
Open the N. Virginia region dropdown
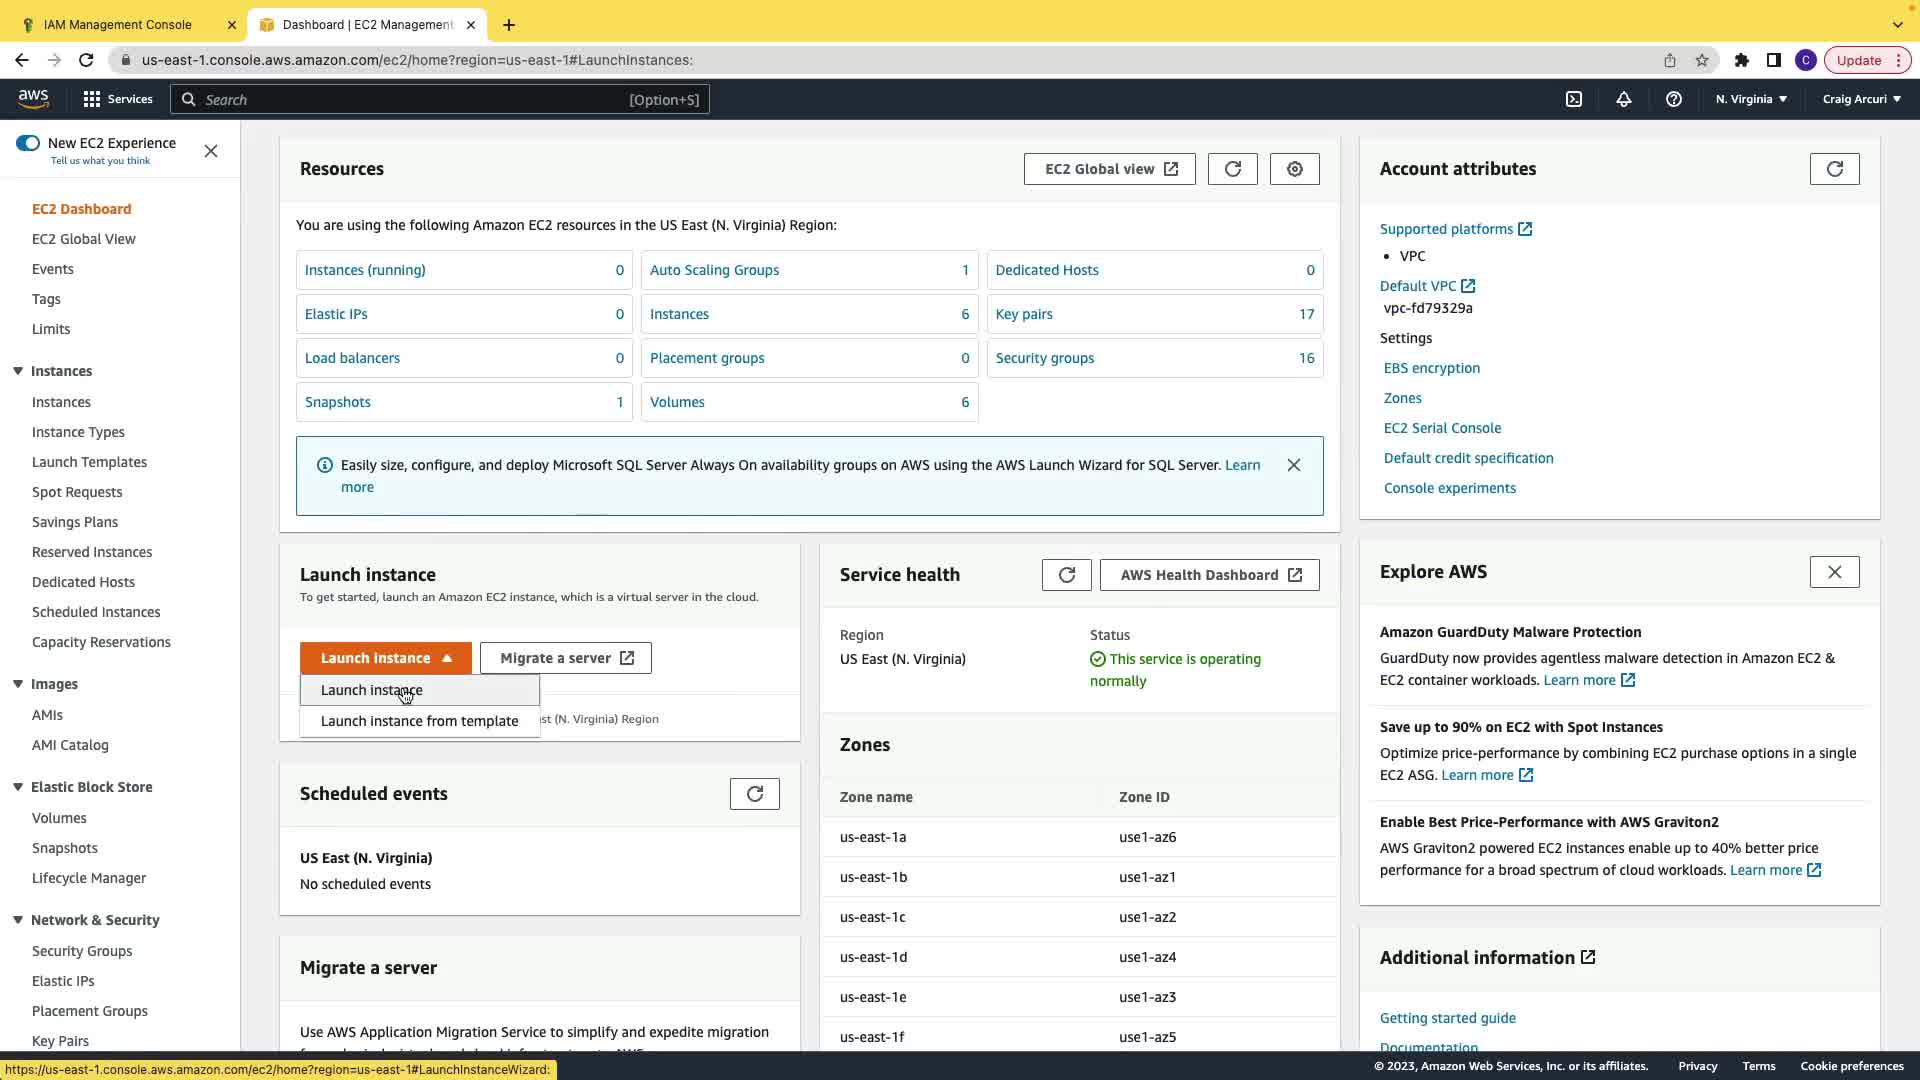1751,99
